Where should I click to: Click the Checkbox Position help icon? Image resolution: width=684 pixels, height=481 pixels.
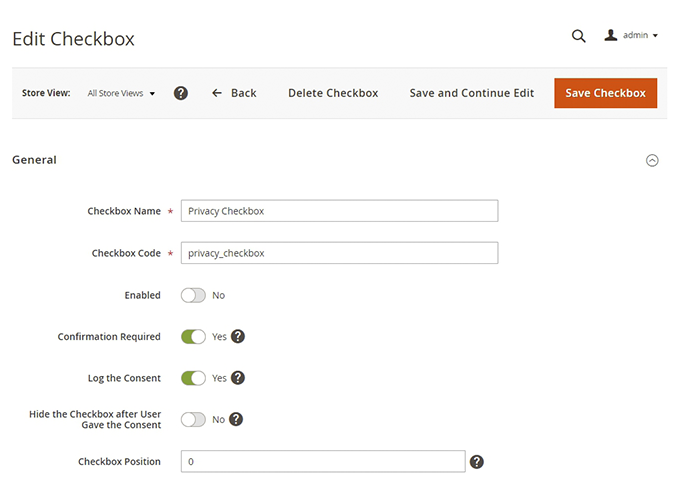pyautogui.click(x=477, y=462)
